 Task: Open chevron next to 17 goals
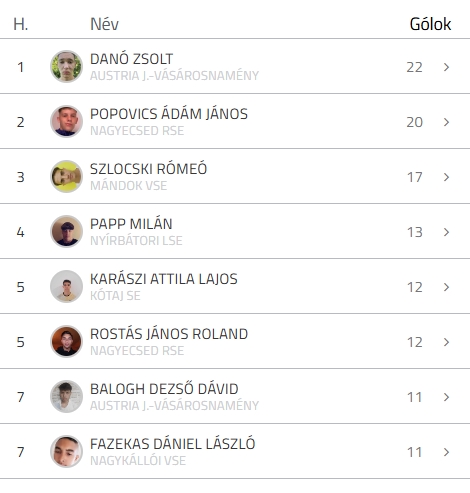pyautogui.click(x=447, y=177)
